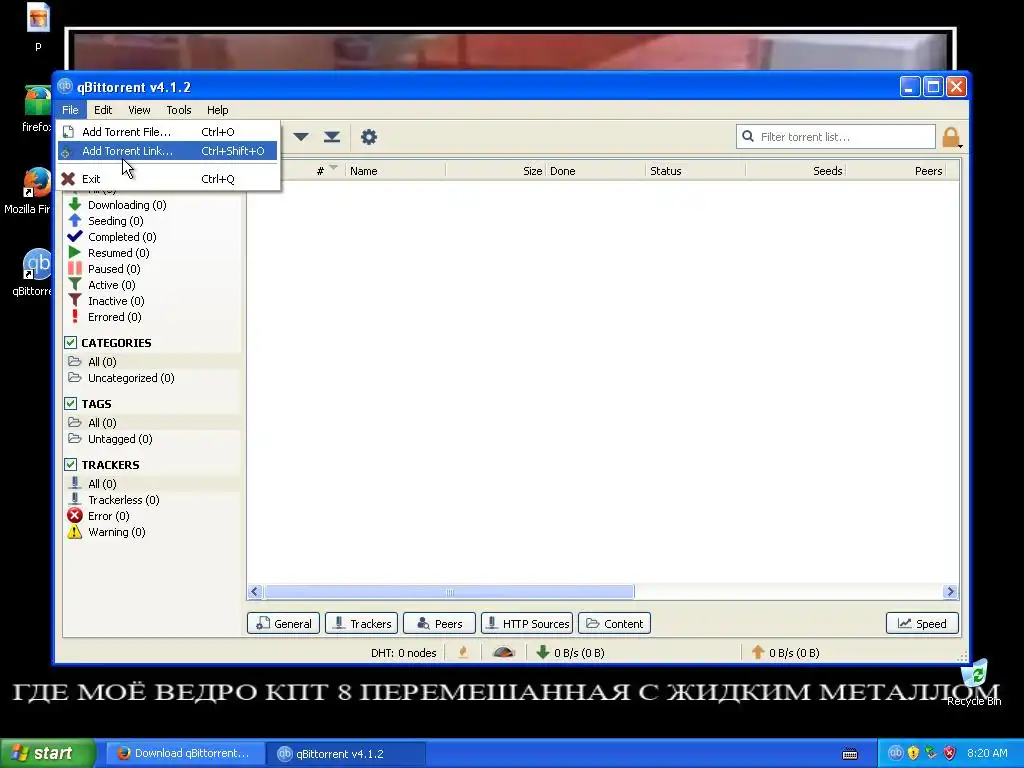Click DHT: 0 nodes status text
Image resolution: width=1024 pixels, height=768 pixels.
[404, 653]
